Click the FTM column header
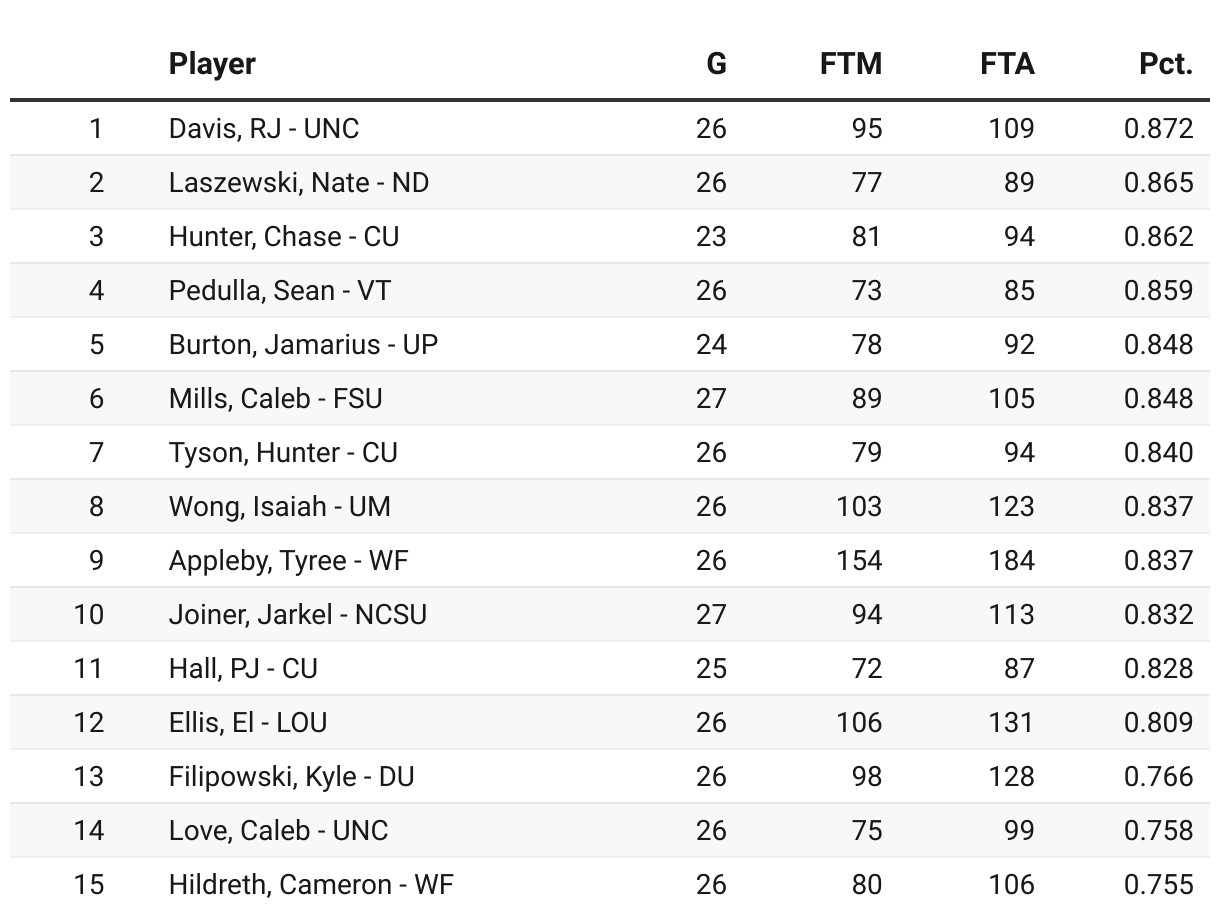The image size is (1220, 920). point(851,64)
